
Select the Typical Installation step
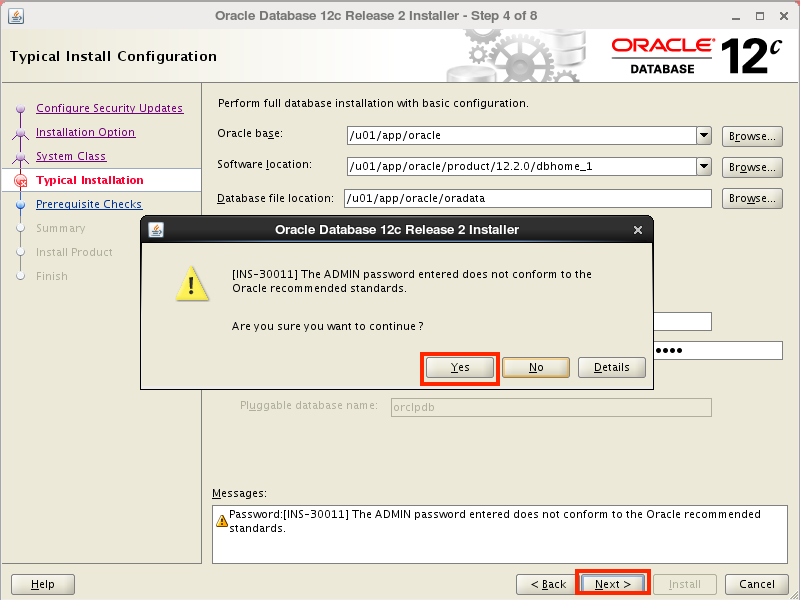(x=90, y=180)
